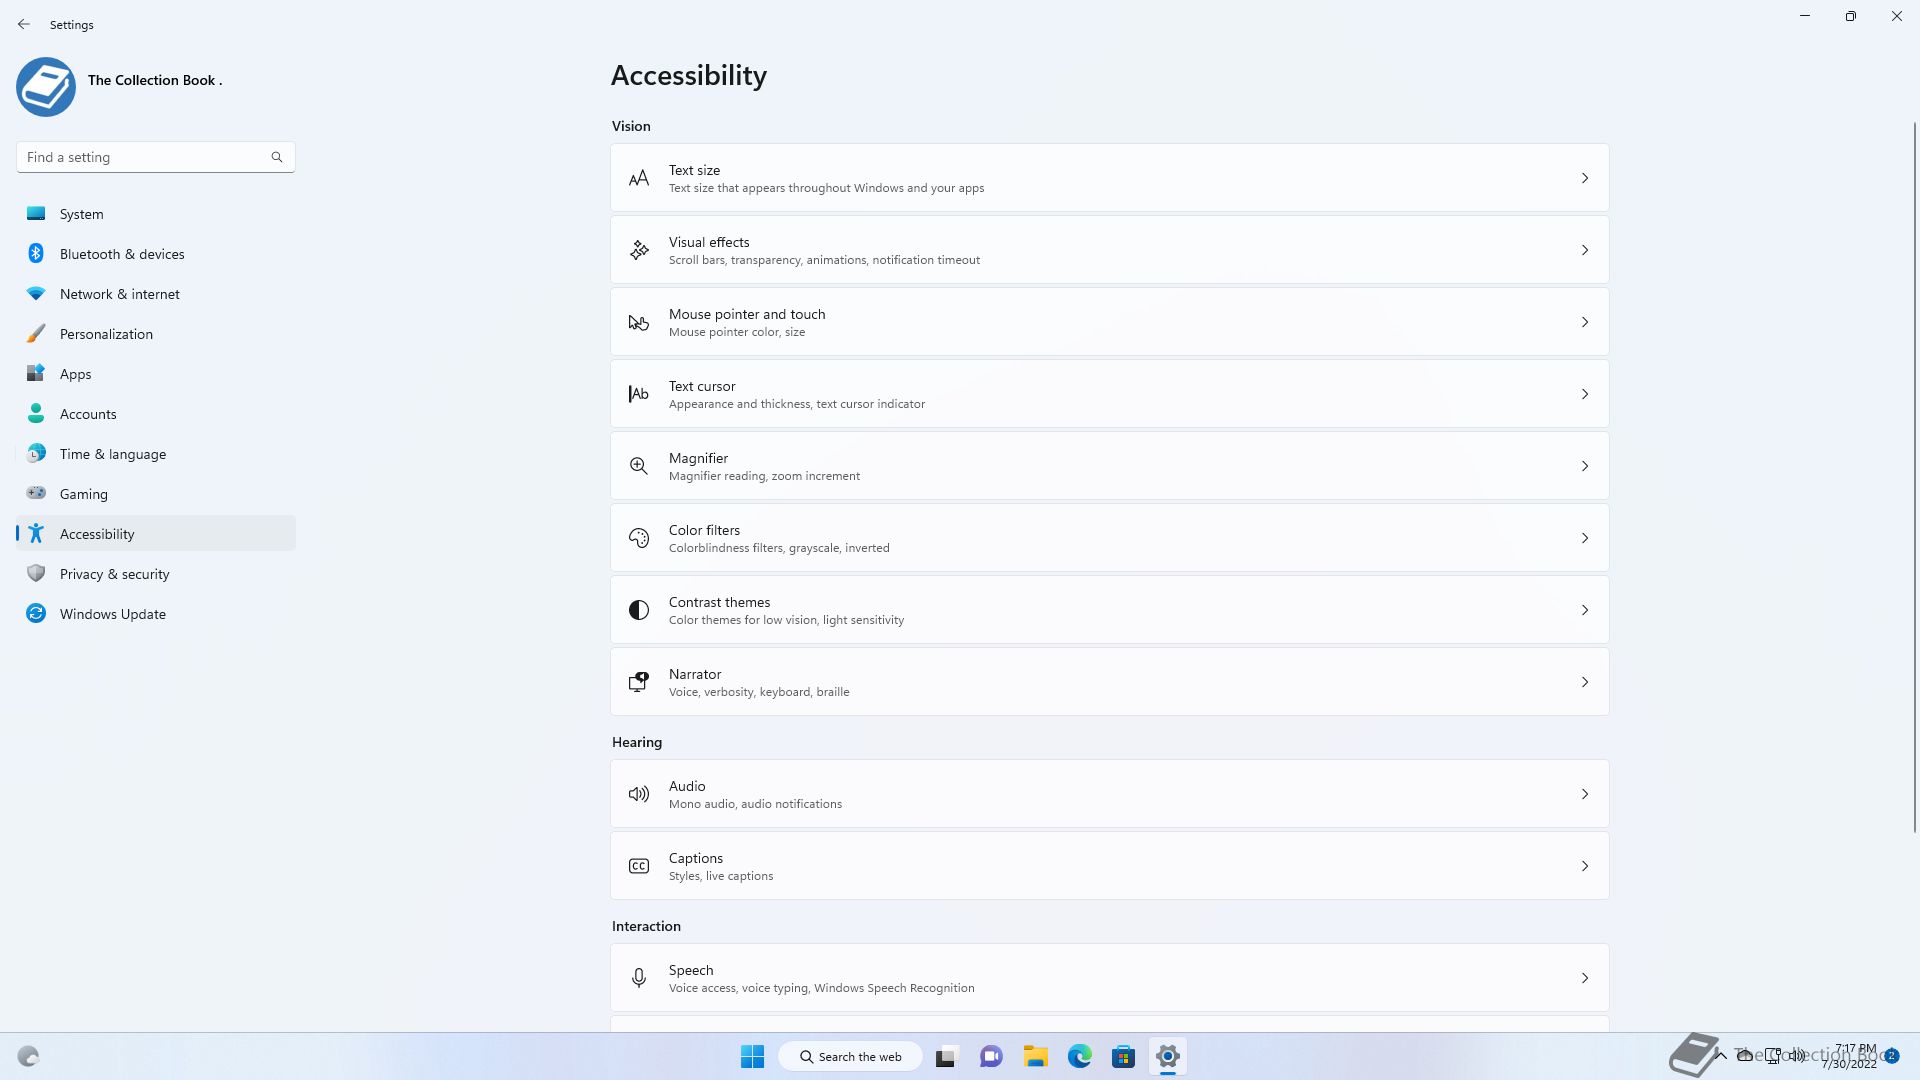Open Chat app on taskbar
The image size is (1920, 1080).
pyautogui.click(x=991, y=1056)
